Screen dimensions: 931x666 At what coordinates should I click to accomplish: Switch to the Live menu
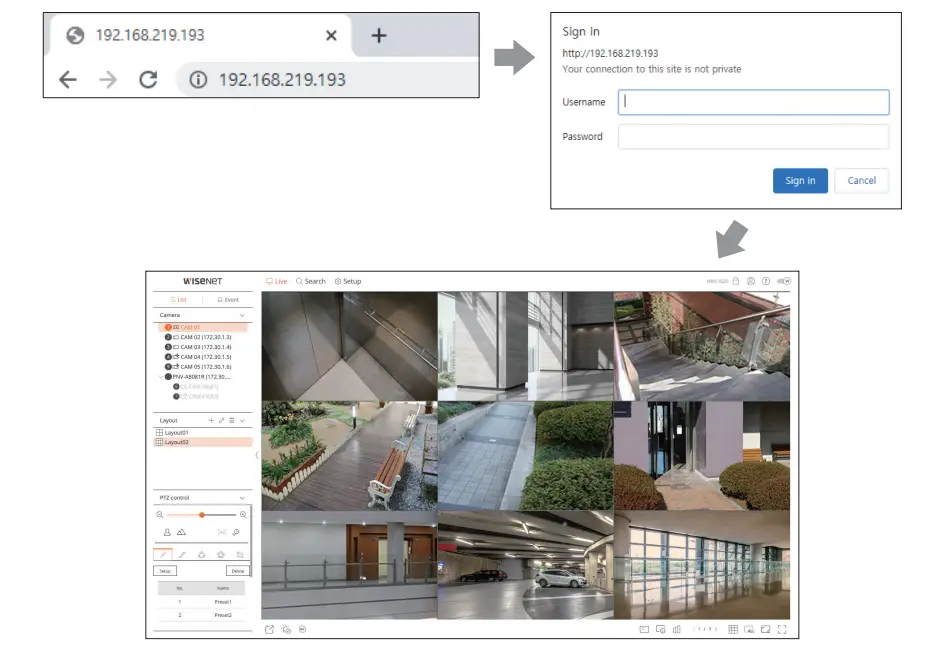point(277,281)
